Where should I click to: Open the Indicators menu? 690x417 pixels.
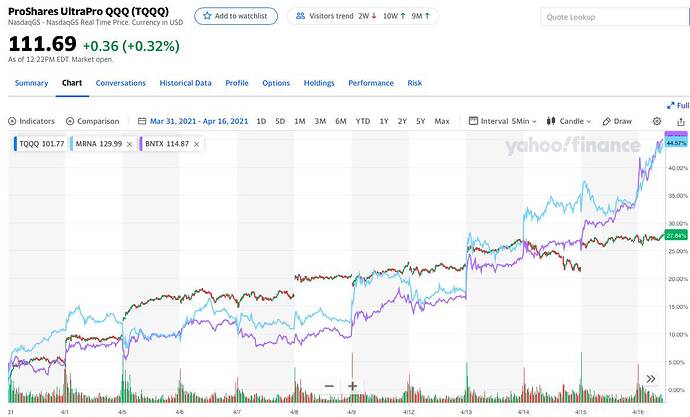[x=31, y=121]
